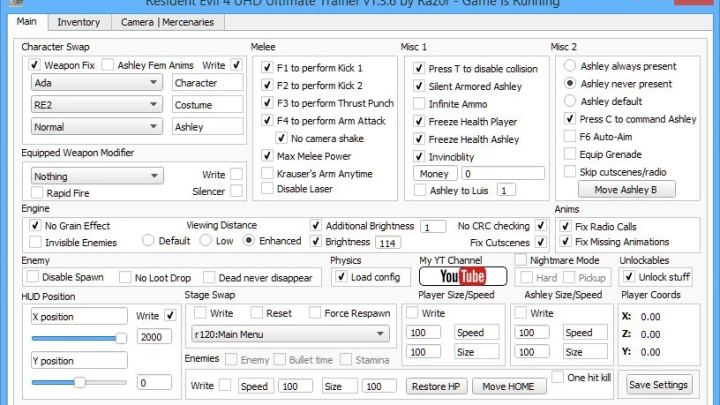Click Ashley Size value field

coord(532,352)
